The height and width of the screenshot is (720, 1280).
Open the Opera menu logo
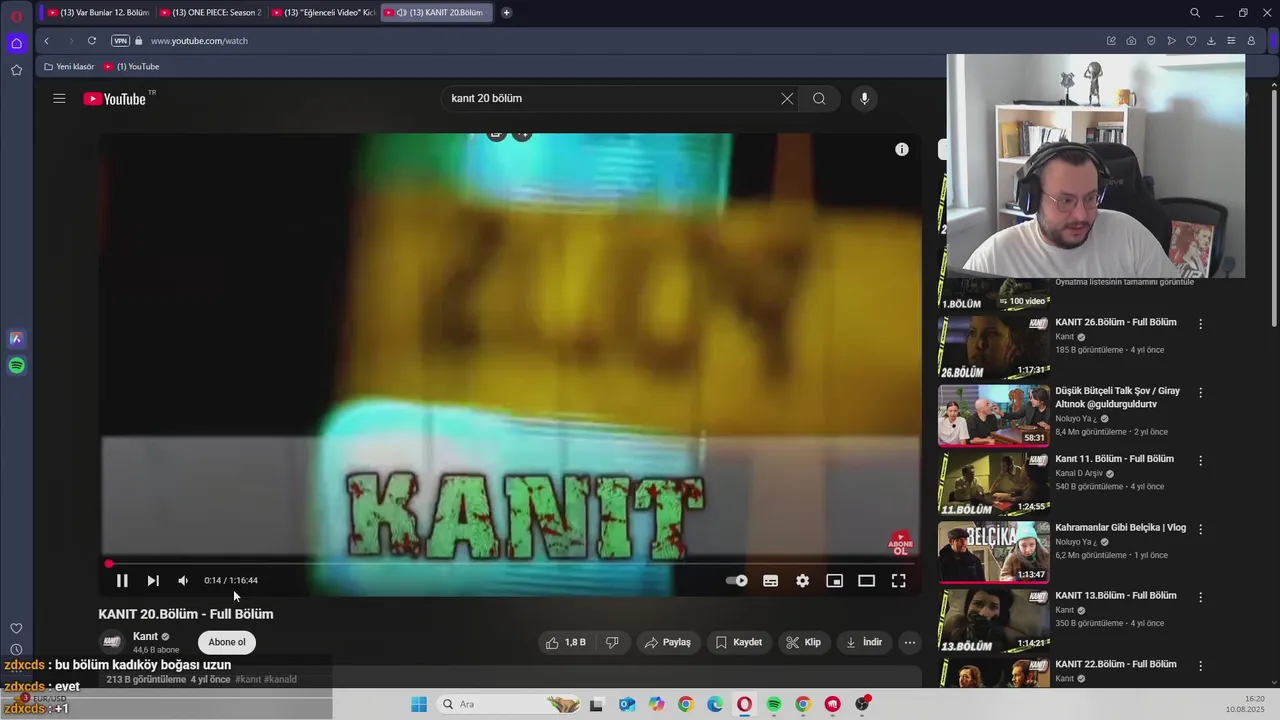[x=16, y=16]
